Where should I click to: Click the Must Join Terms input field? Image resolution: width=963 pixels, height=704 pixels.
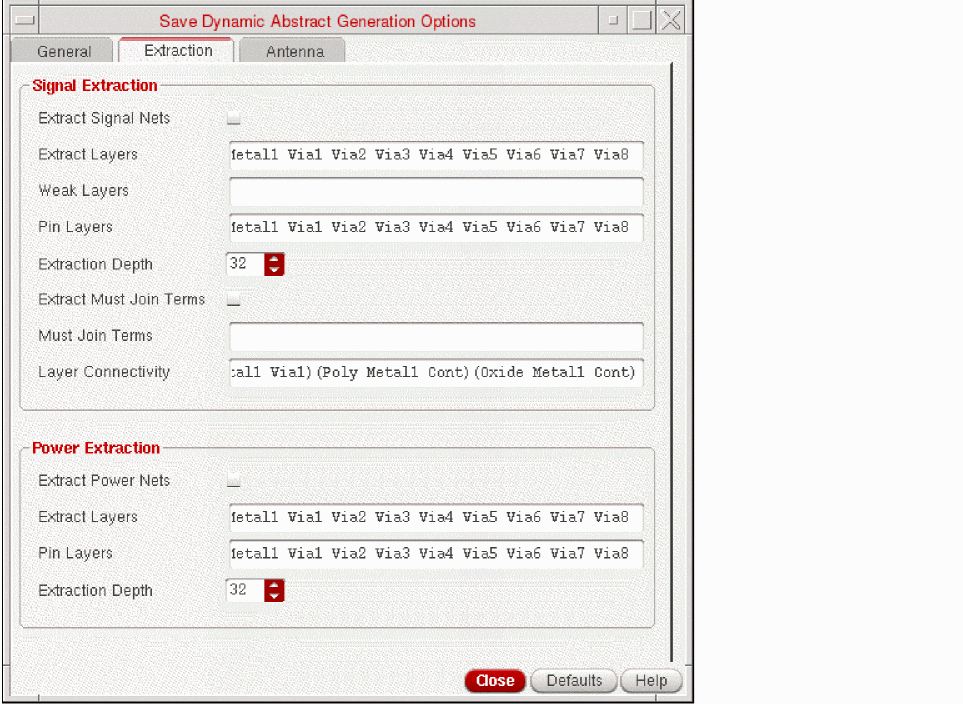pos(436,336)
